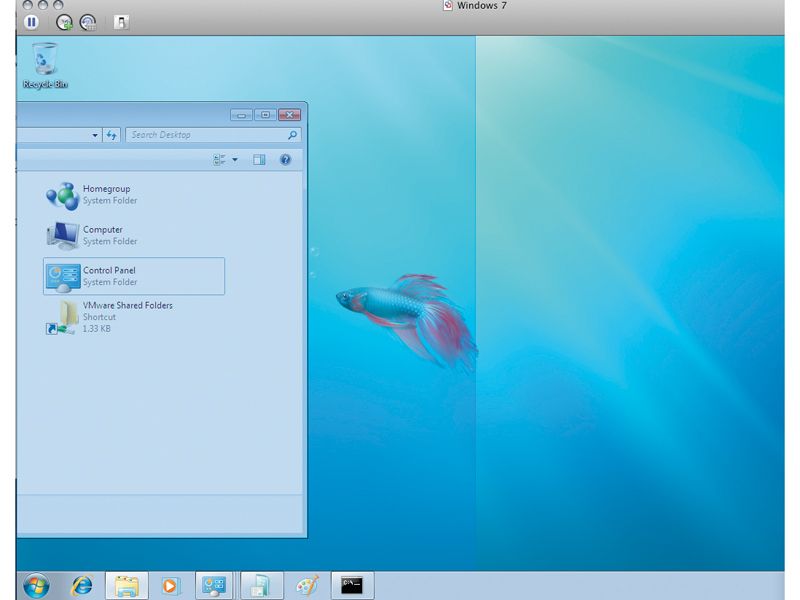The width and height of the screenshot is (800, 600).
Task: Toggle the preview pane in Explorer
Action: tap(261, 158)
